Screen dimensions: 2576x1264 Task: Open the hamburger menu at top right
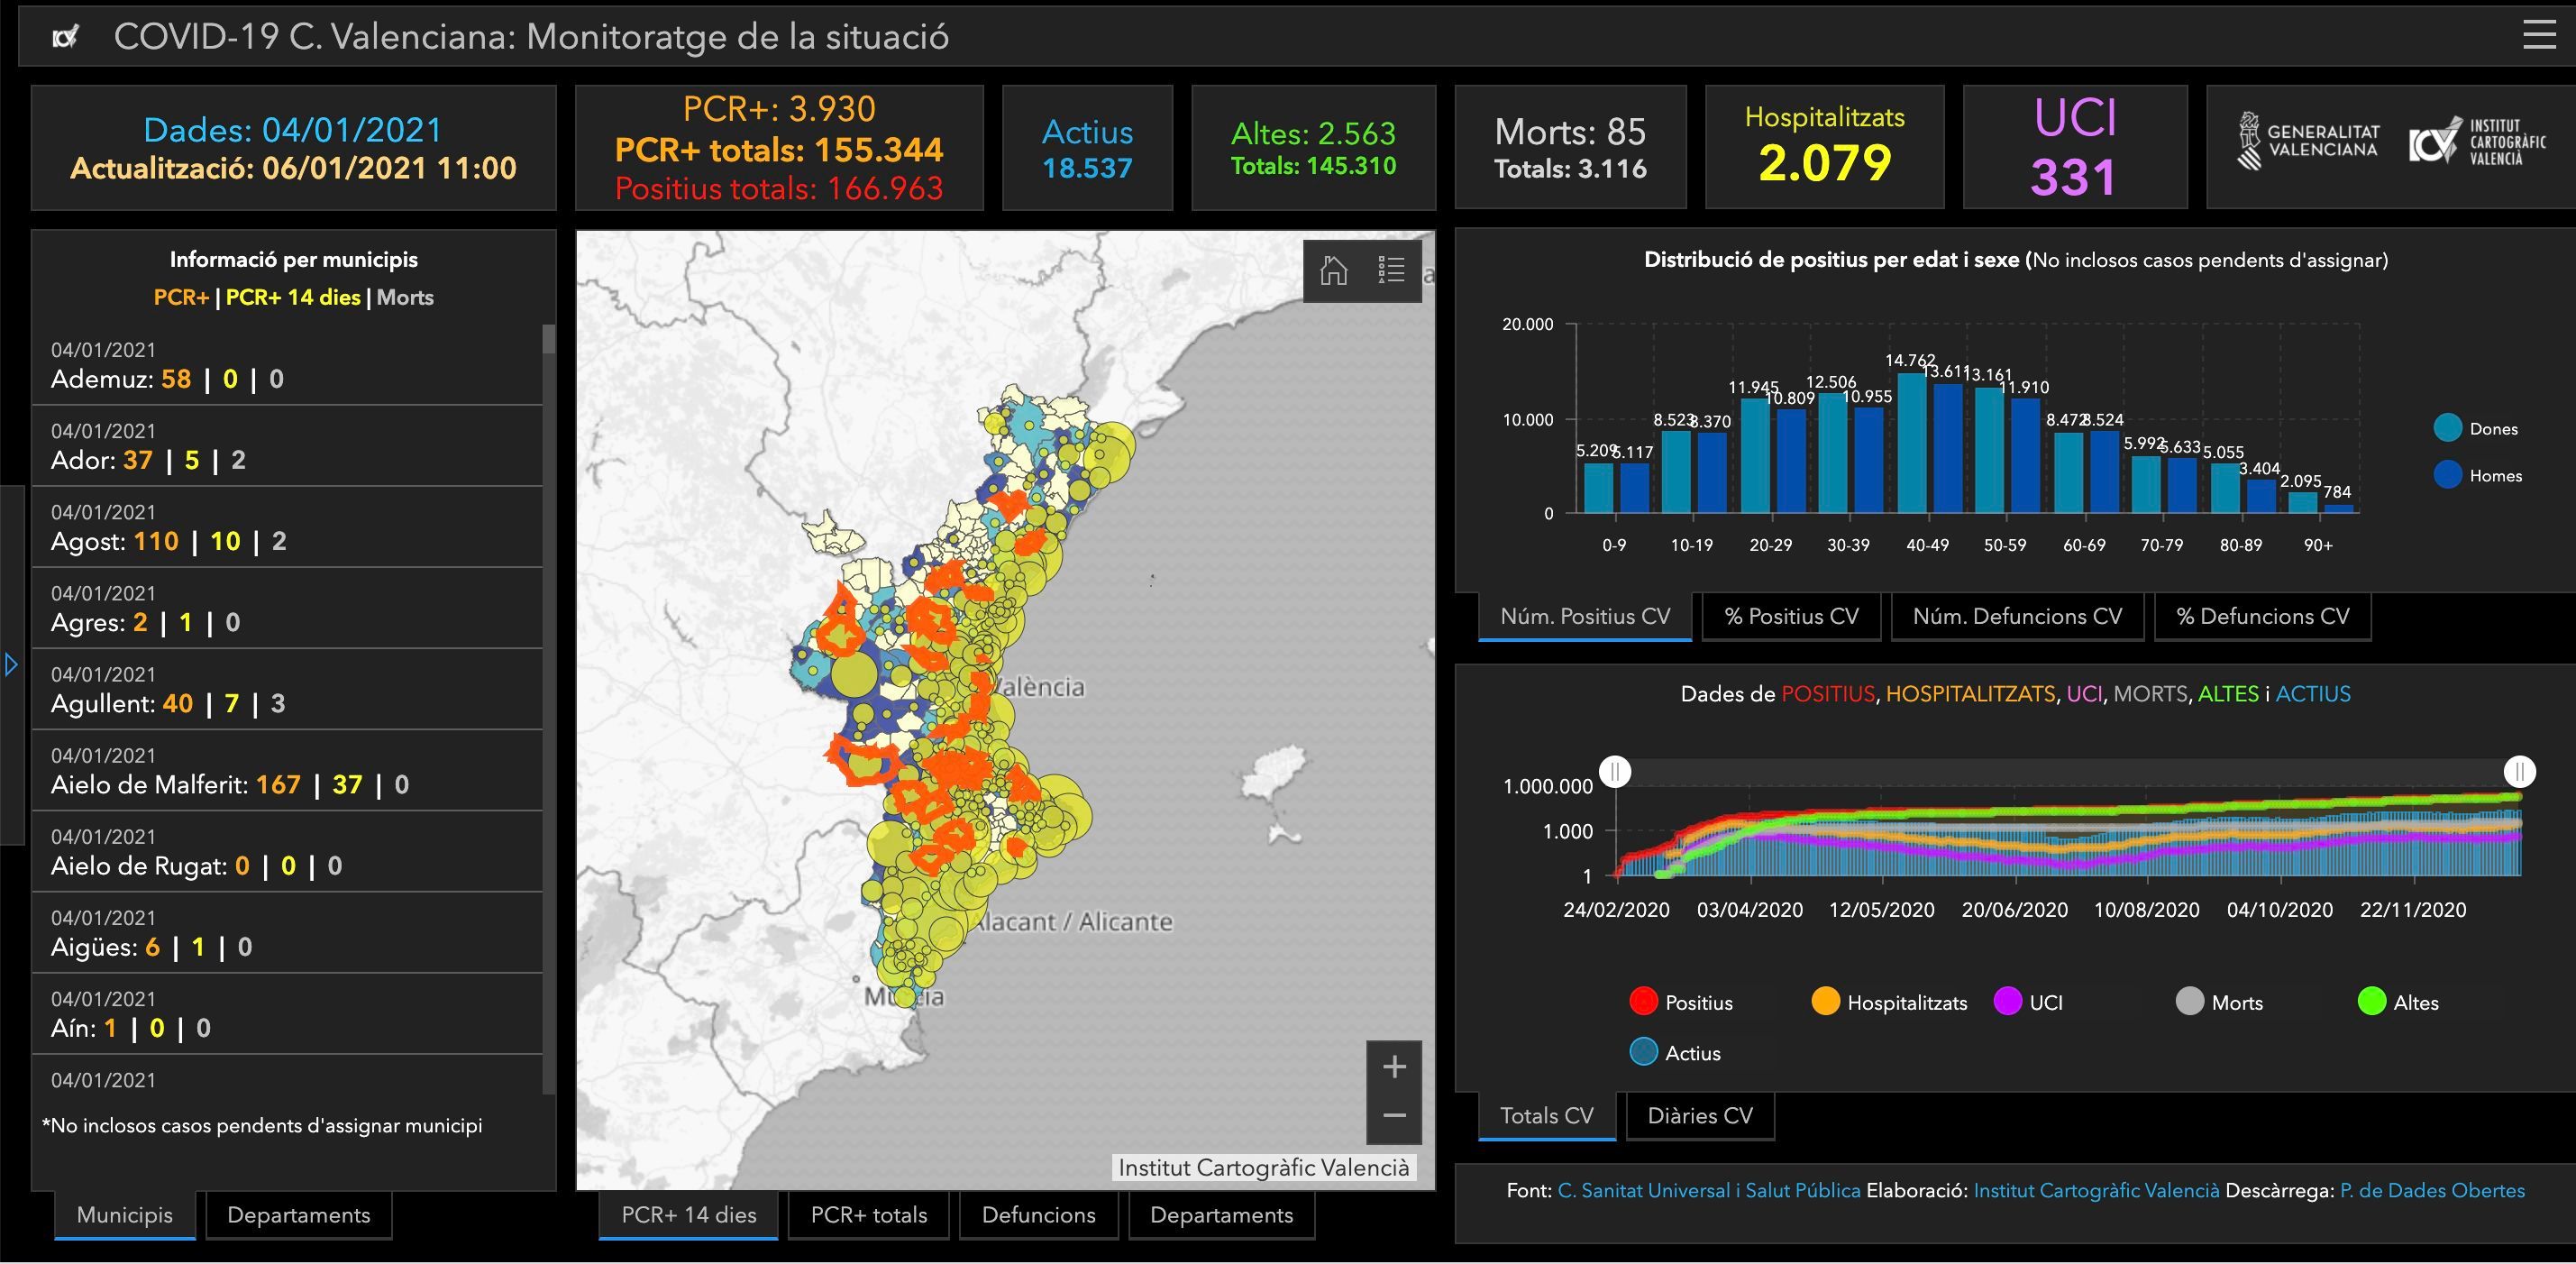click(2539, 34)
